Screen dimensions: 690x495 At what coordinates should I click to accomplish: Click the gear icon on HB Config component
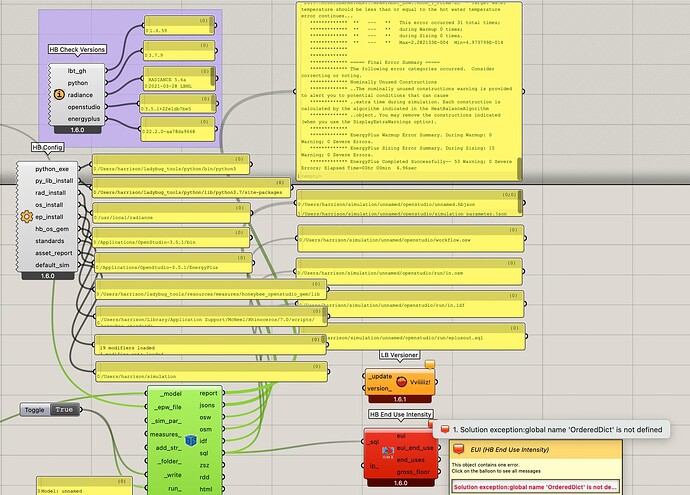[x=26, y=216]
